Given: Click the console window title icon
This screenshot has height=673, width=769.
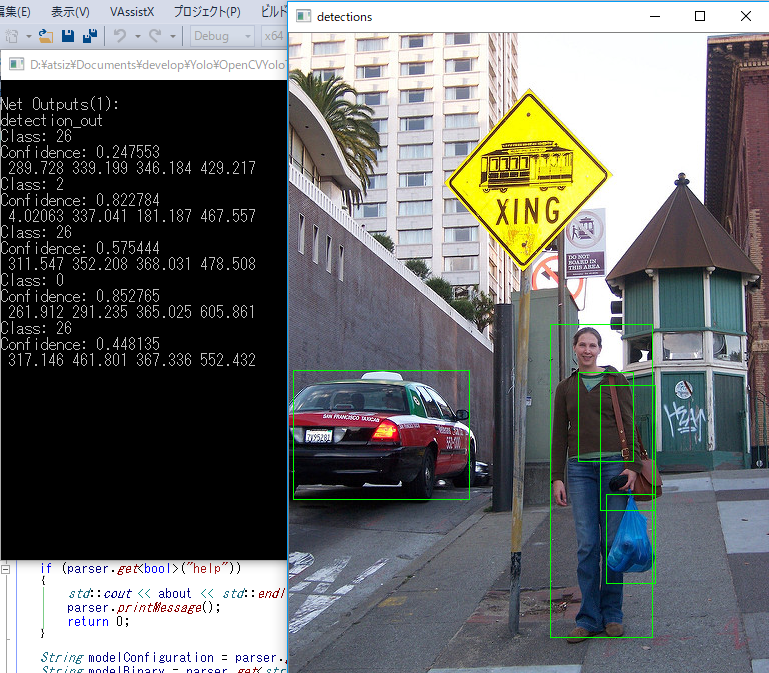Looking at the screenshot, I should 17,64.
